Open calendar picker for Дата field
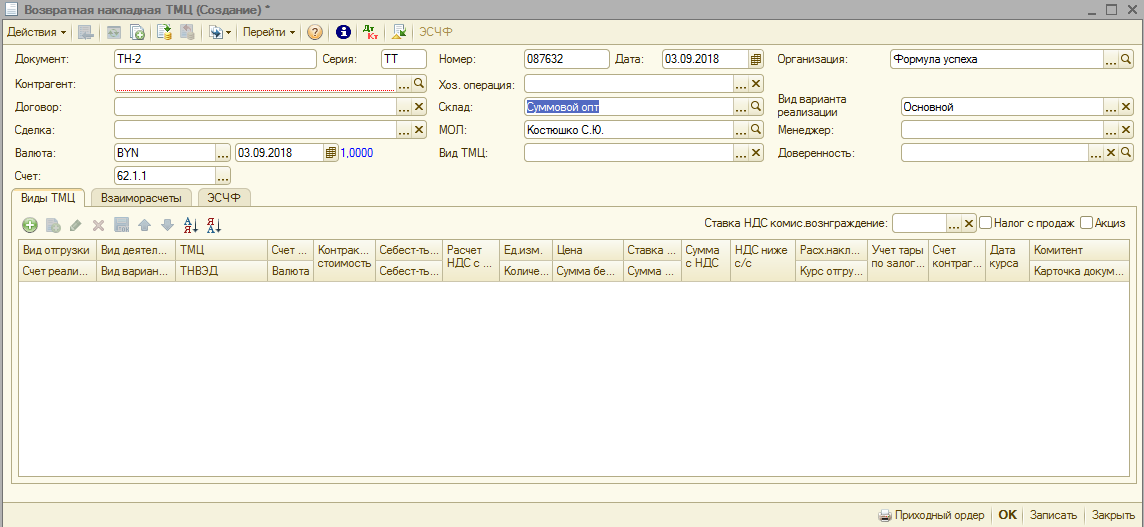 click(756, 59)
